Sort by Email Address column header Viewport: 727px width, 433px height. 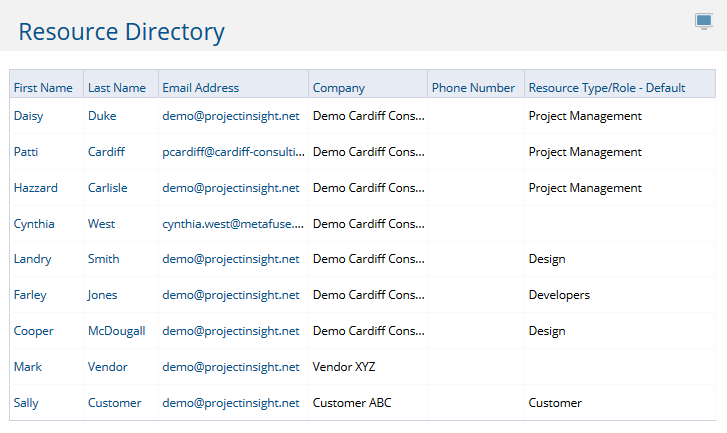pyautogui.click(x=200, y=88)
